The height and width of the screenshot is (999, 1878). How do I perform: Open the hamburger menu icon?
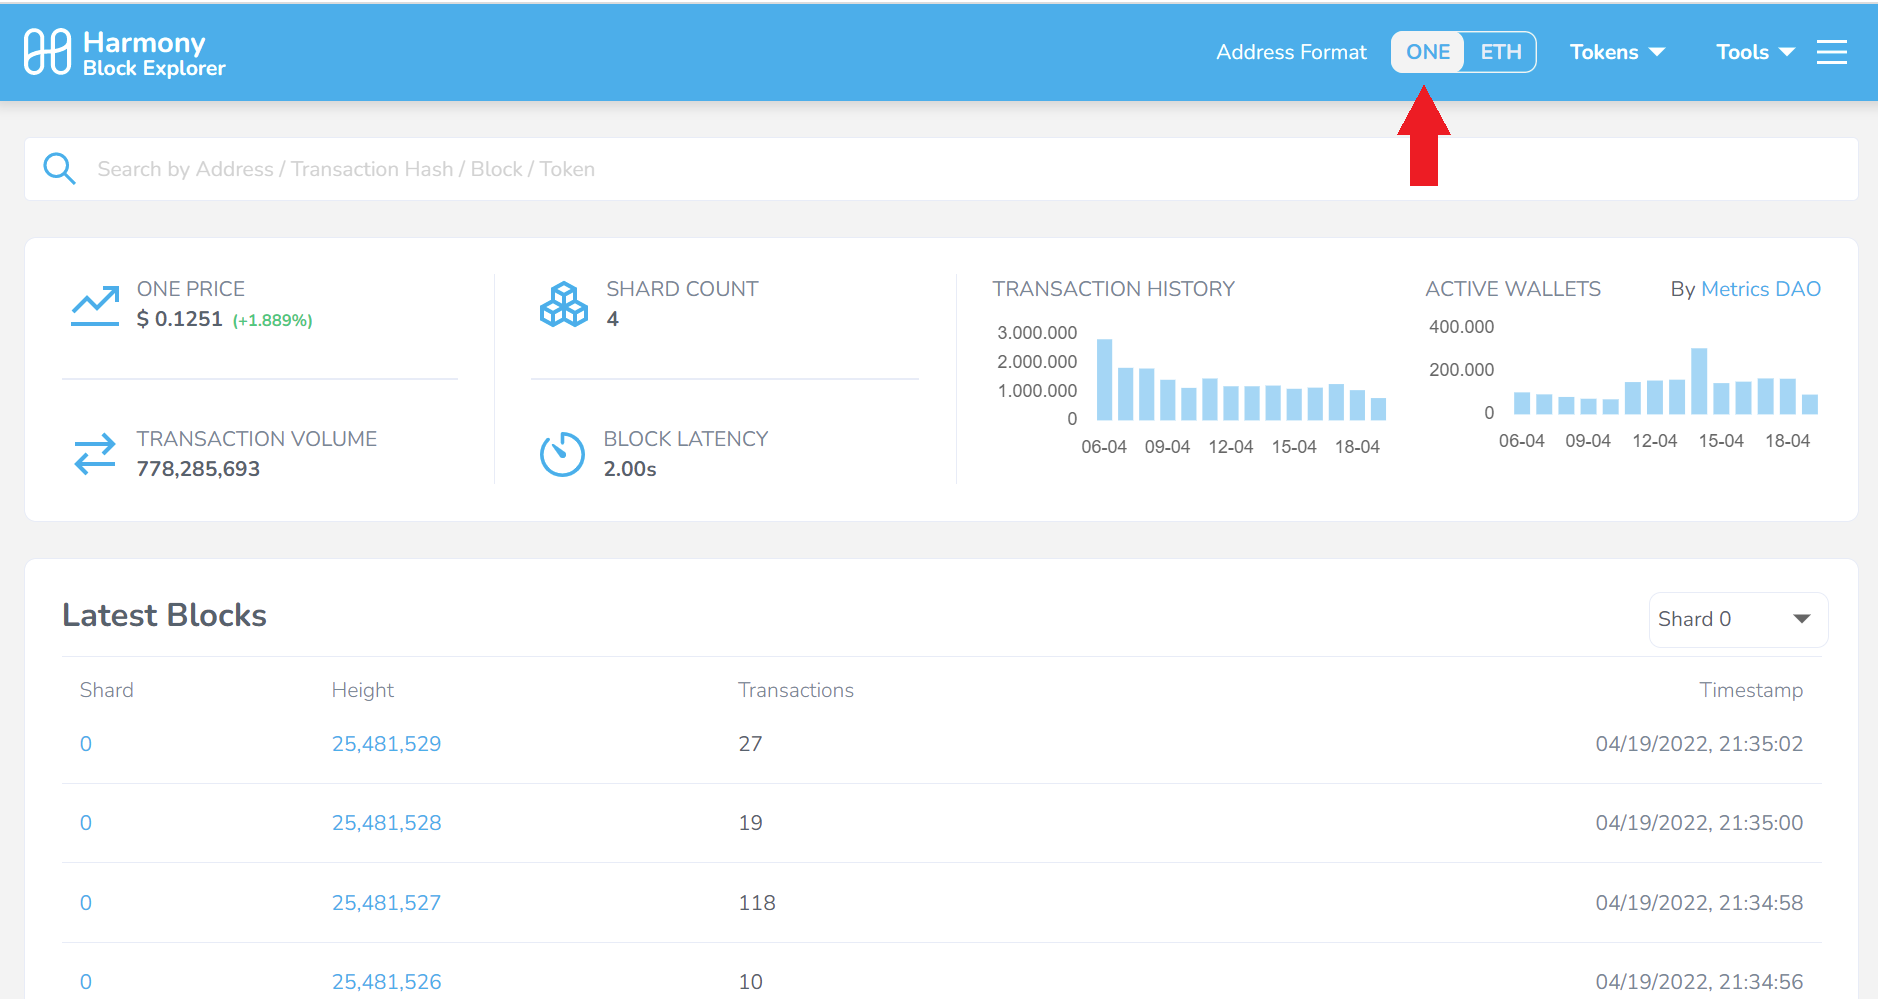click(x=1831, y=52)
